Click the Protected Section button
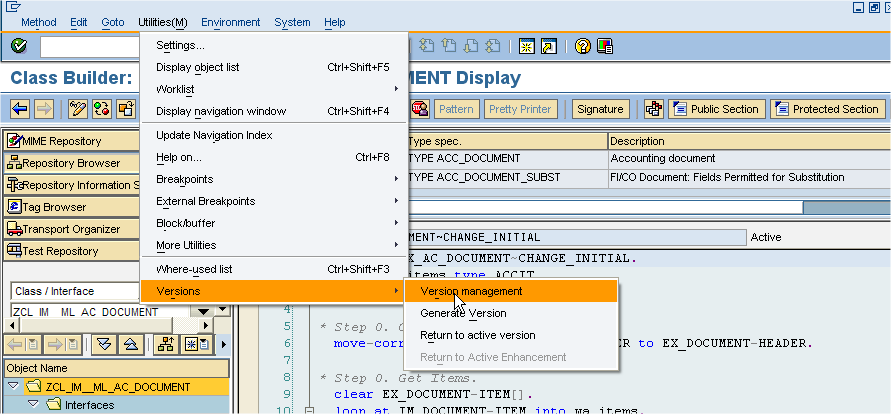This screenshot has height=414, width=891. (x=828, y=109)
